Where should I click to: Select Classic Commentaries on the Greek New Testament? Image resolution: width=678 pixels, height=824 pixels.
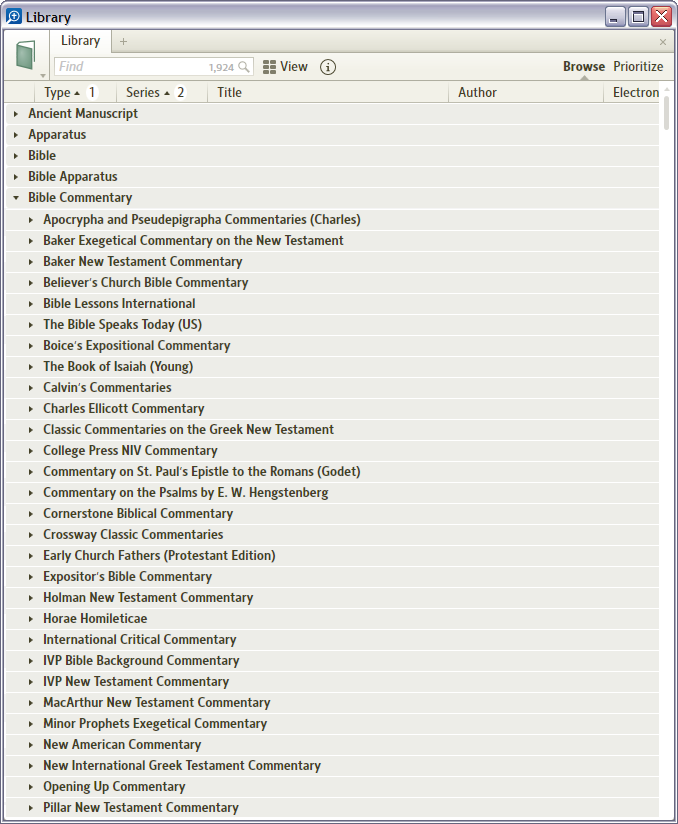pos(332,429)
